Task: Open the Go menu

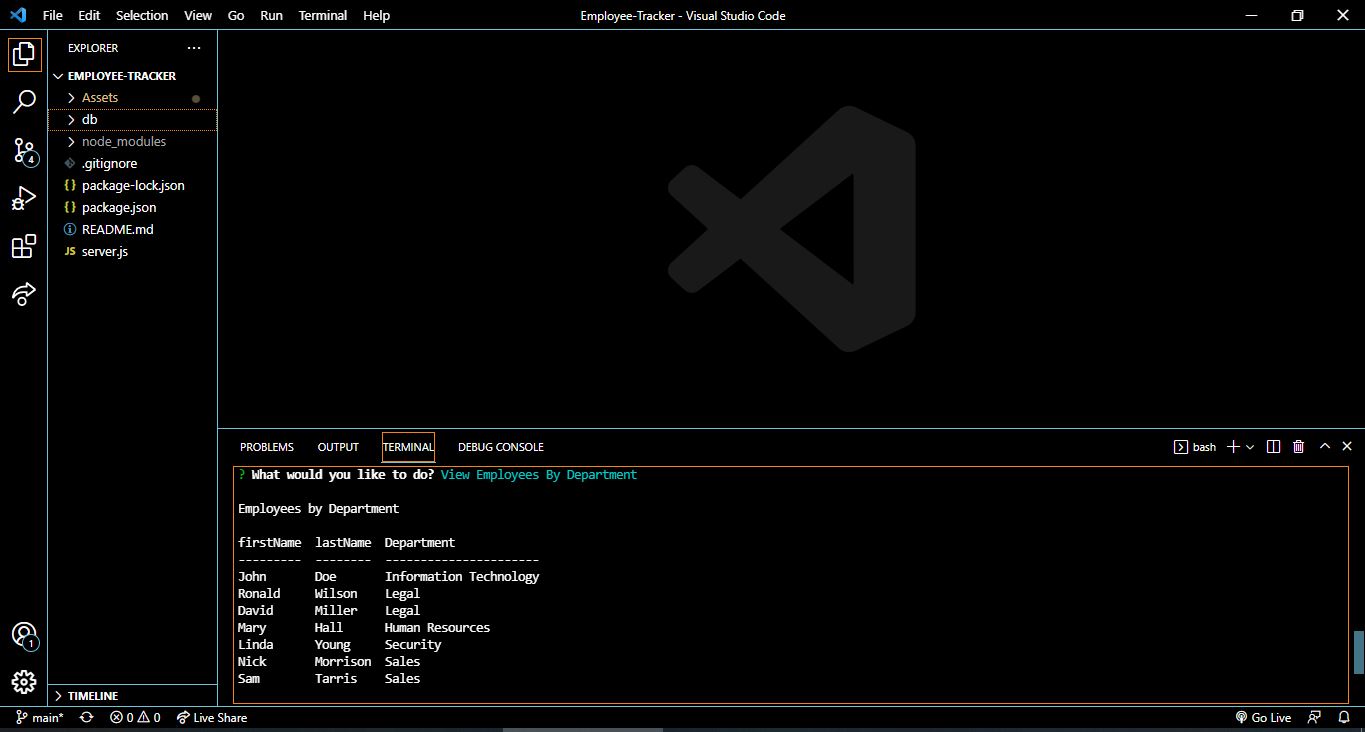Action: (236, 15)
